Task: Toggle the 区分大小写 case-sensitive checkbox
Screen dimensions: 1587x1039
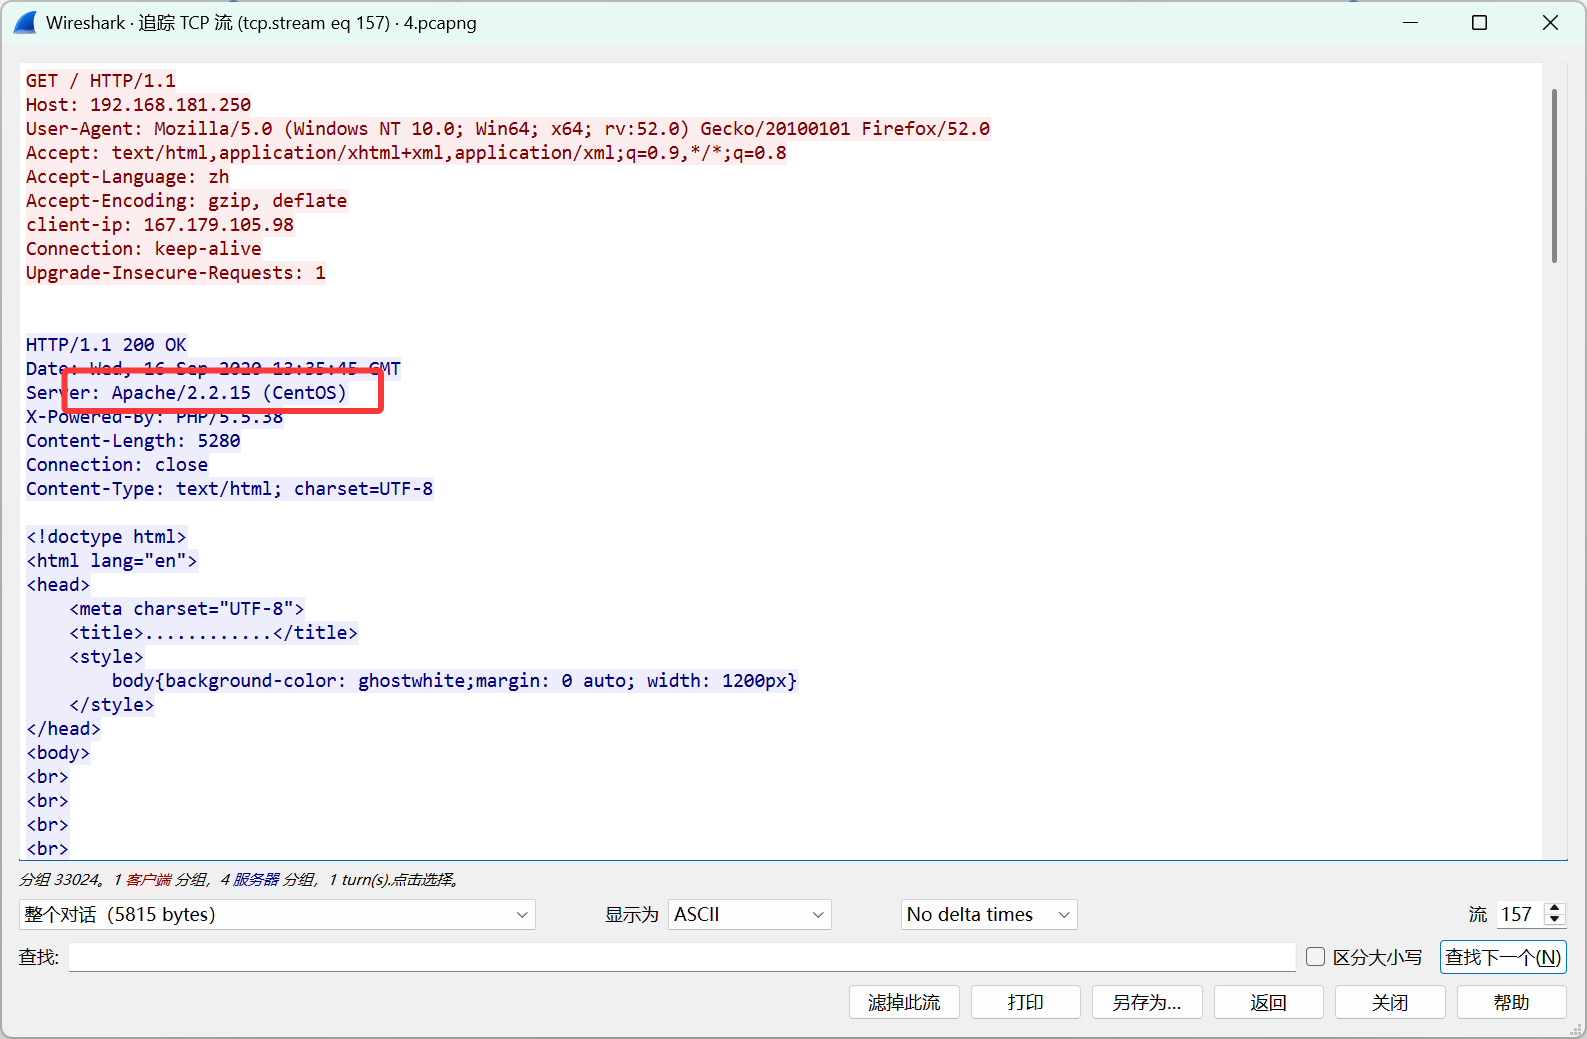Action: pyautogui.click(x=1316, y=957)
